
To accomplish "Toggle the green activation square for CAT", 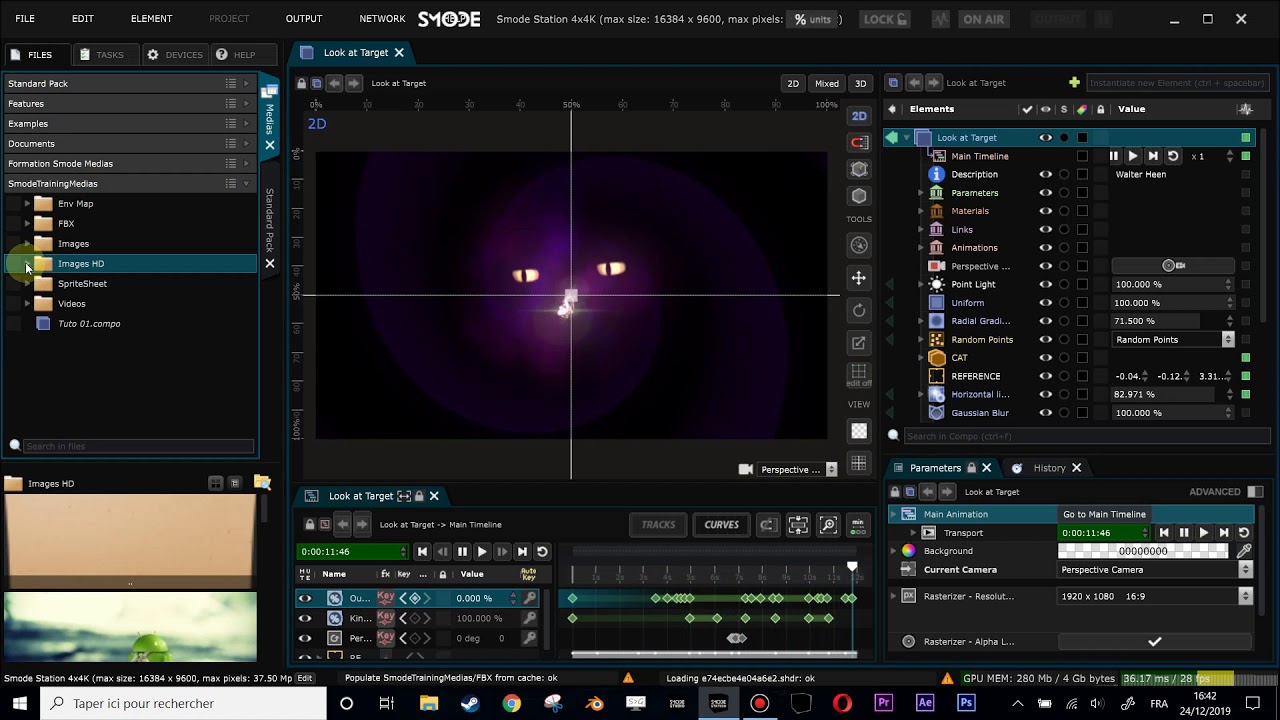I will 1245,357.
